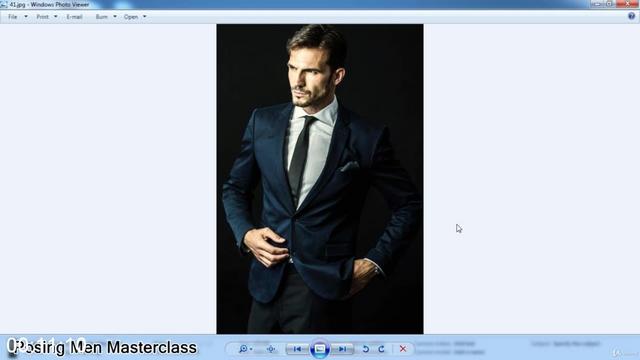Delete the photo with the red X

[403, 349]
